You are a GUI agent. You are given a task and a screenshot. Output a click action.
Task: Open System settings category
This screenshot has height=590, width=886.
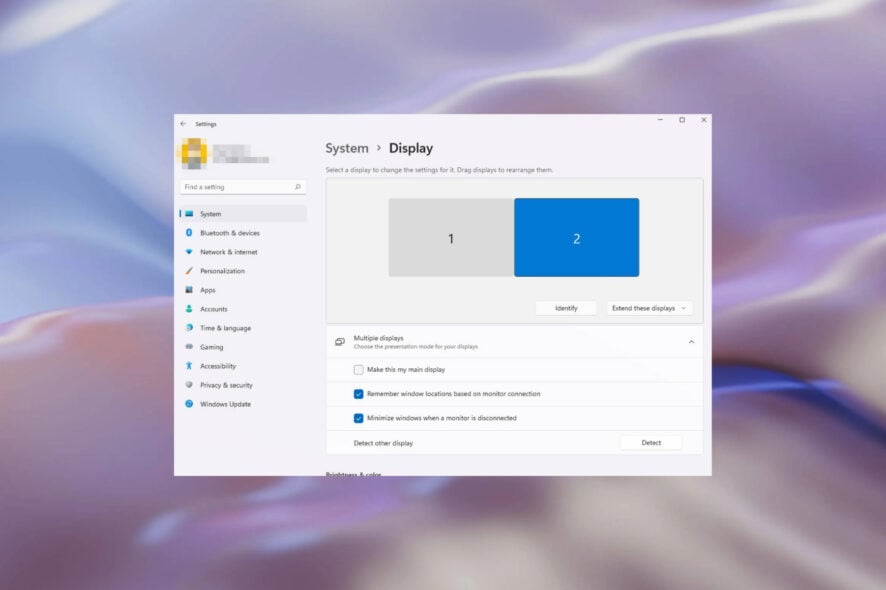point(243,214)
